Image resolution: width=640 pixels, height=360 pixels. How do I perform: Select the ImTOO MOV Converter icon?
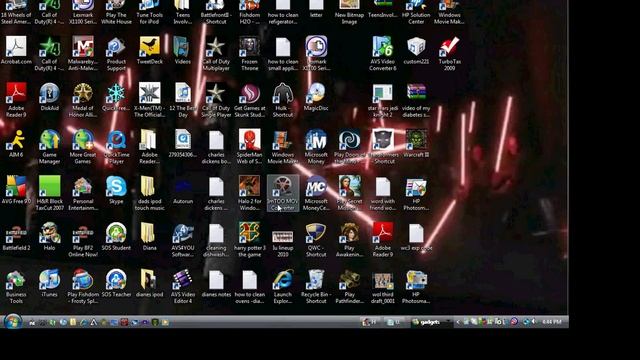pyautogui.click(x=283, y=193)
